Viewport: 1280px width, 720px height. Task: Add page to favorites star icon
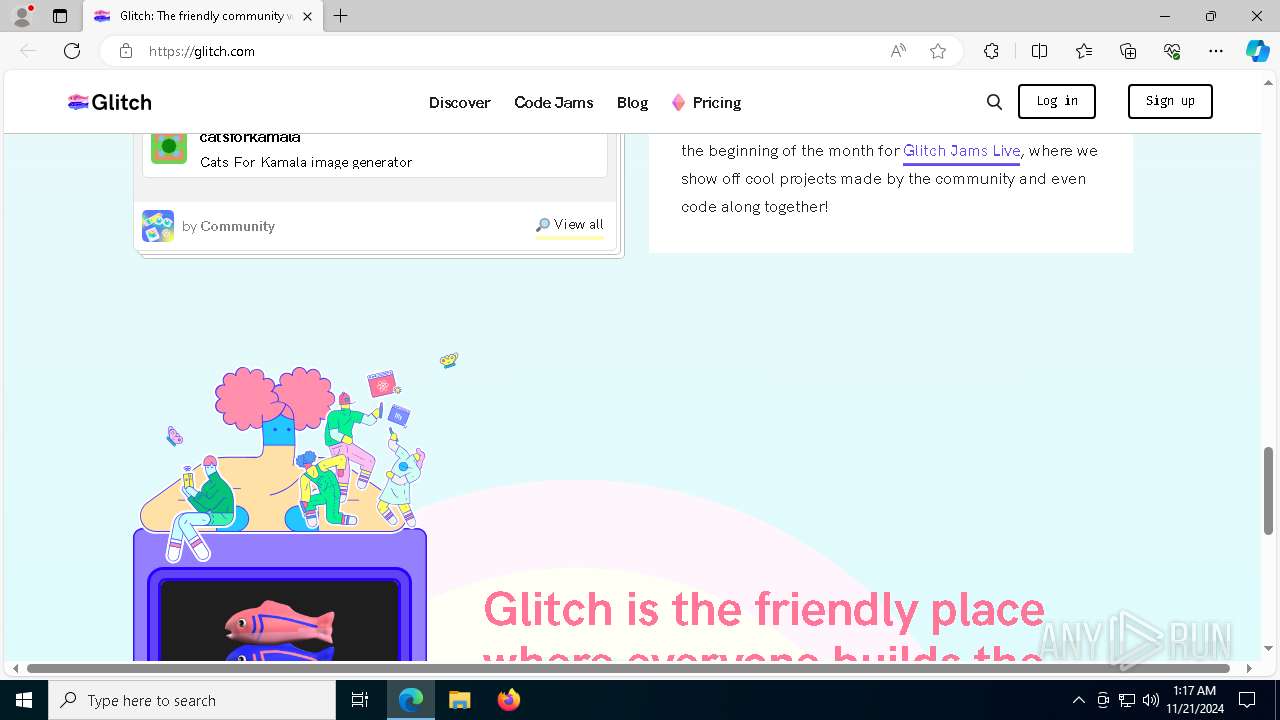tap(938, 51)
